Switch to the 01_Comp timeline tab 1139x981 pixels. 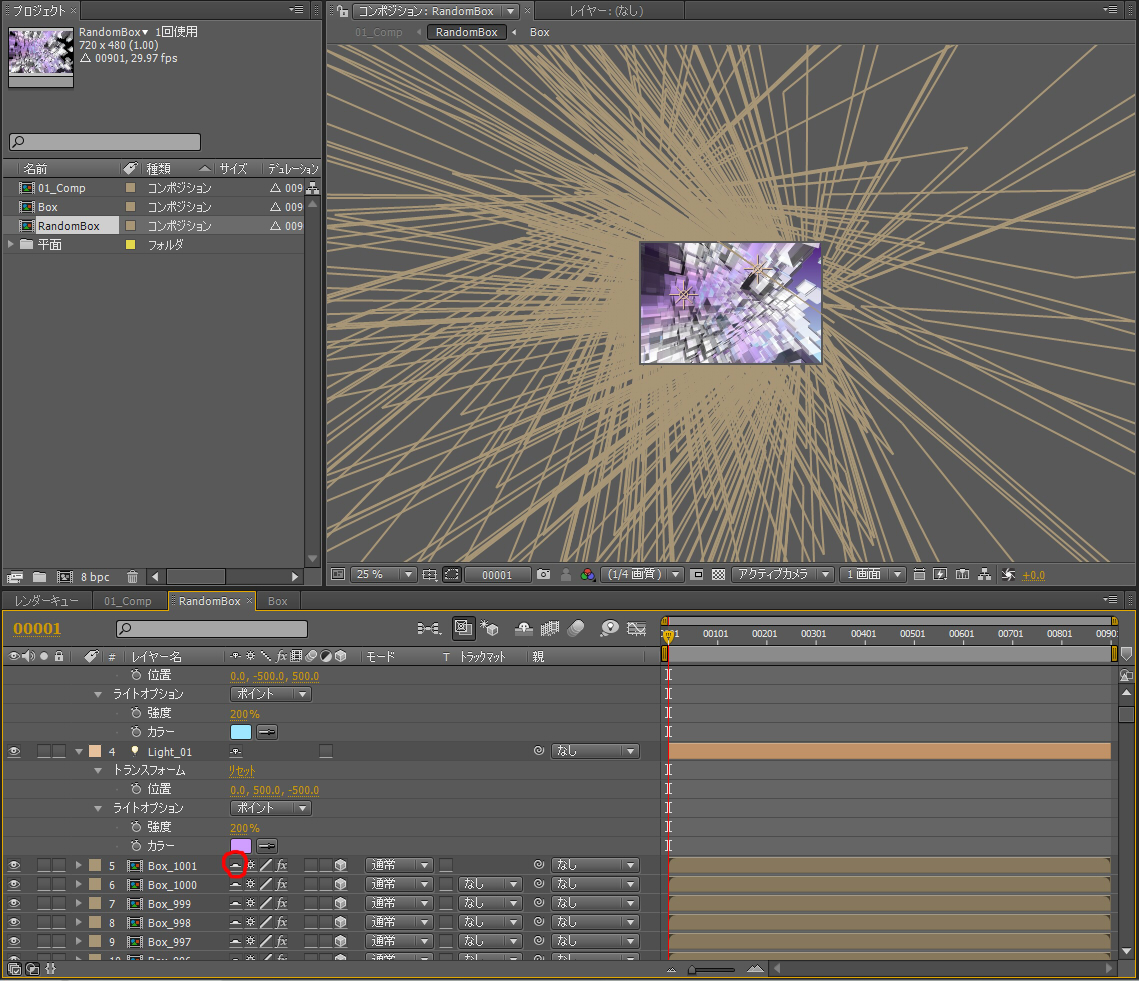pyautogui.click(x=128, y=601)
